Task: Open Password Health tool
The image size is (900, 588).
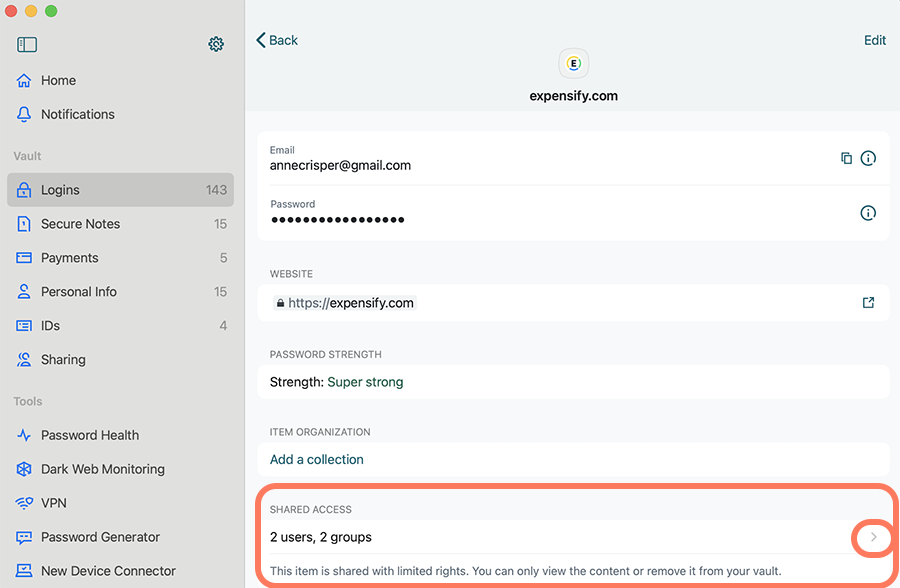Action: pyautogui.click(x=121, y=435)
